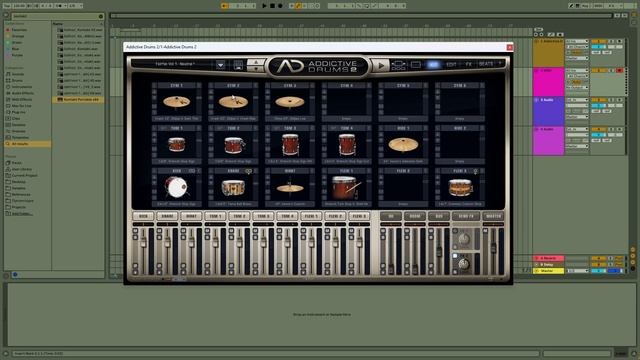Select the SNARE mixer channel button

[167, 216]
